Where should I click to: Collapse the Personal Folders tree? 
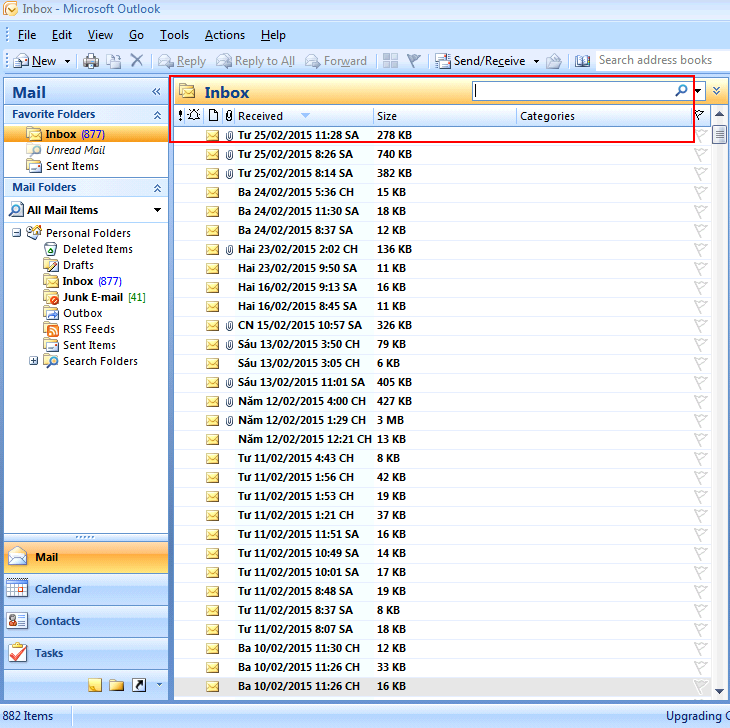click(x=16, y=232)
